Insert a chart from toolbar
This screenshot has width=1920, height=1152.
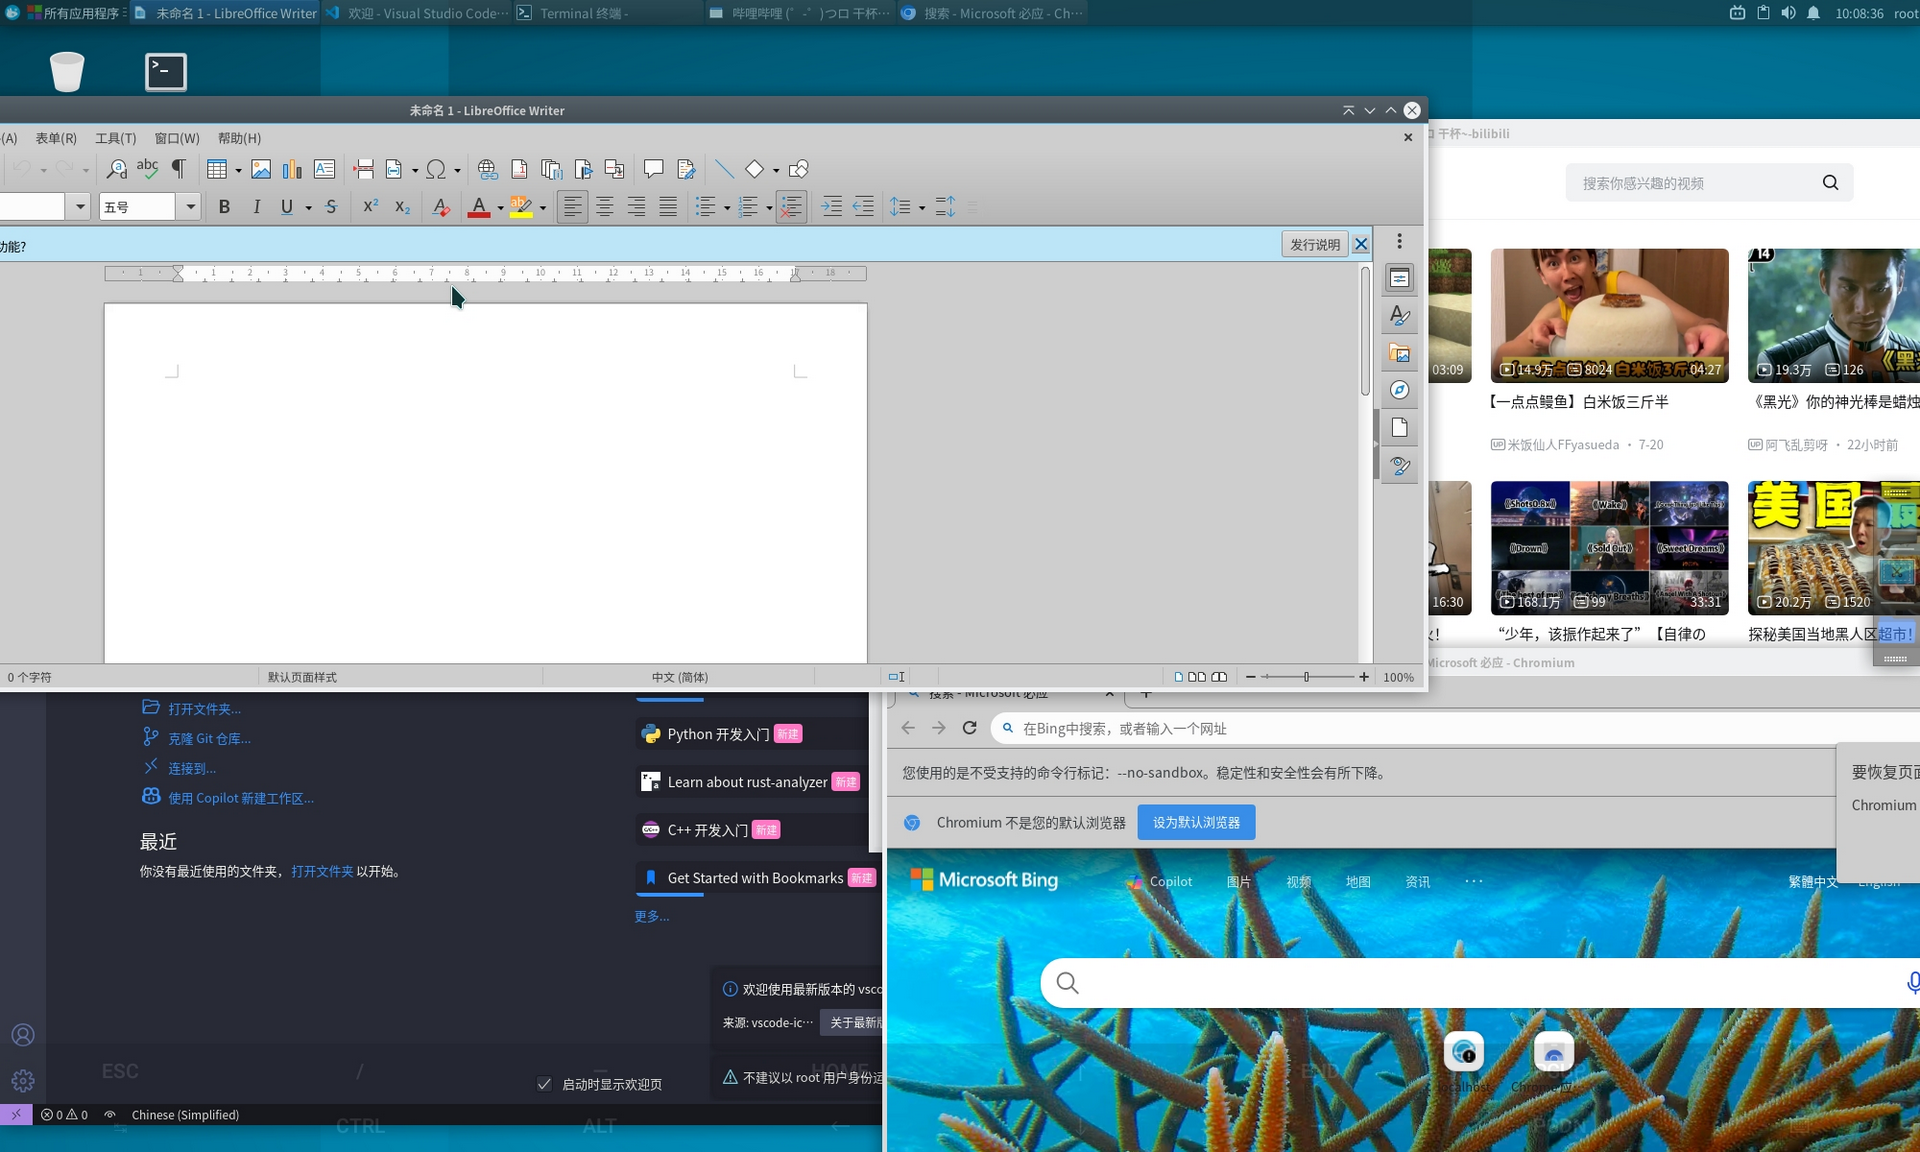(x=292, y=169)
